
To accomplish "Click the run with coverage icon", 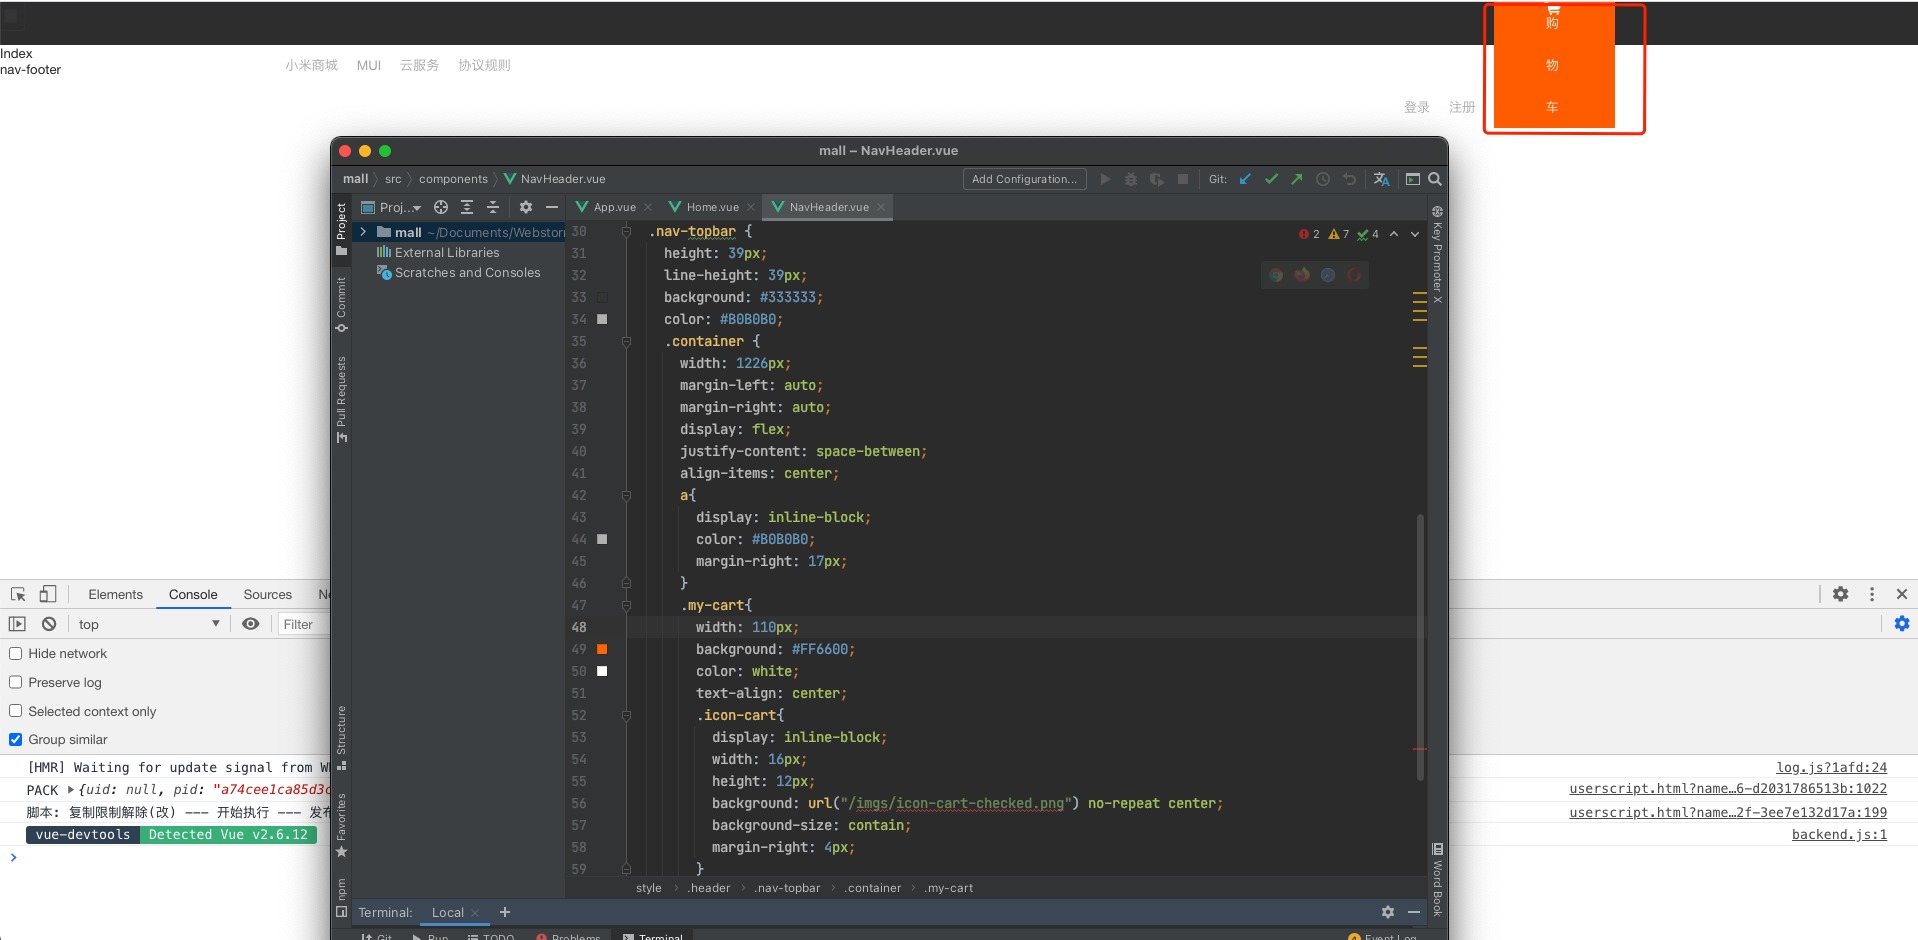I will [1157, 179].
